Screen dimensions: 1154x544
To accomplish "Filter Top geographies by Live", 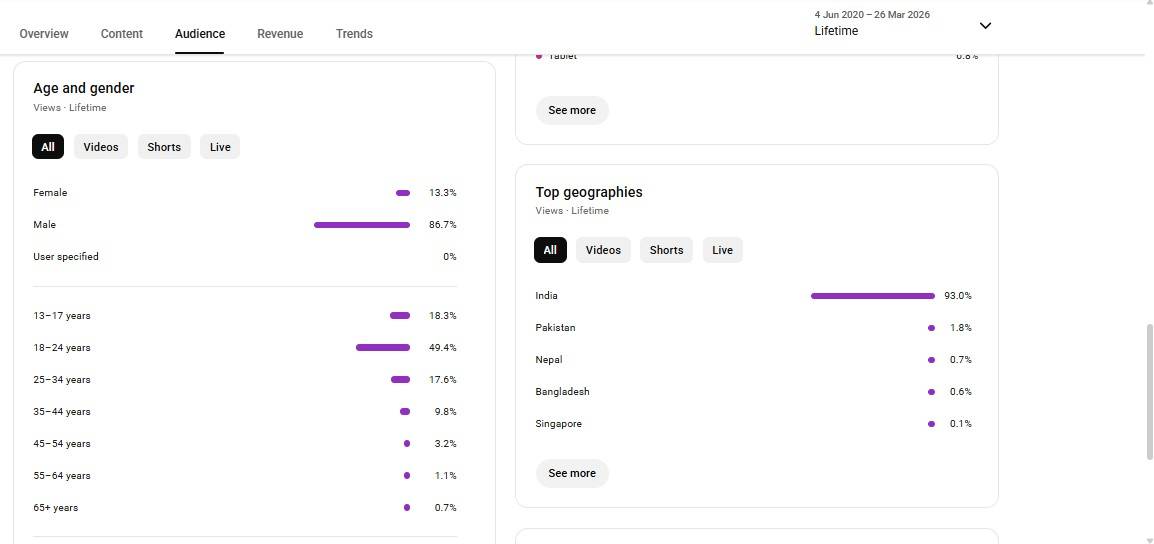I will (722, 250).
